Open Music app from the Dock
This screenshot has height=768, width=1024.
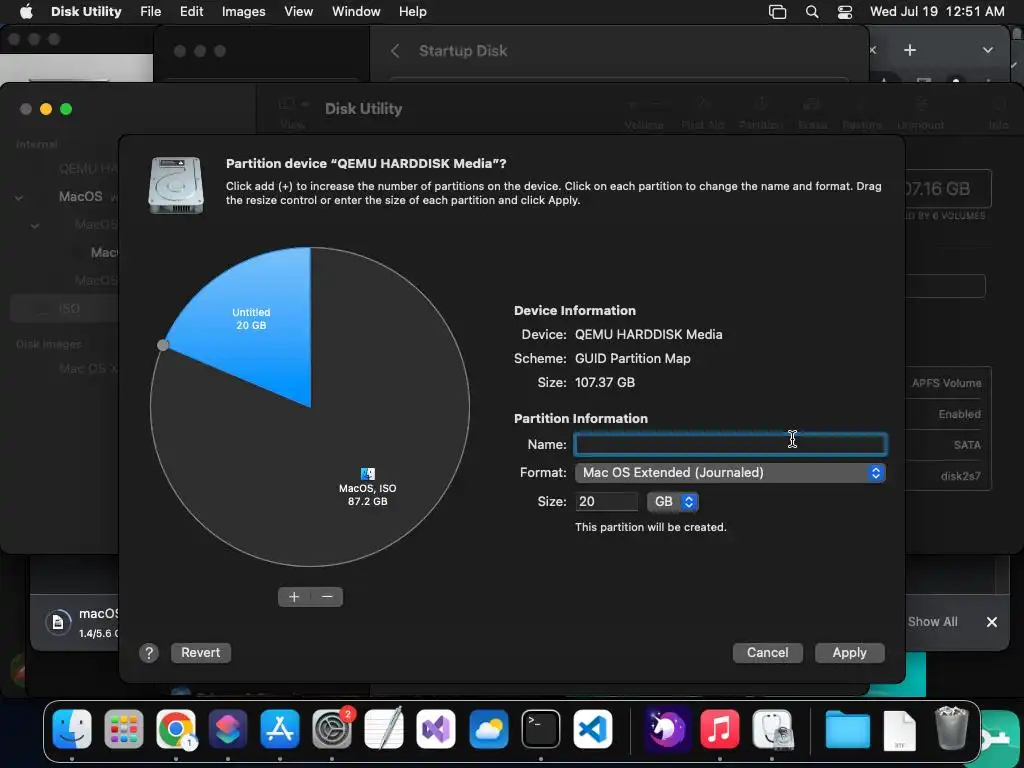719,729
